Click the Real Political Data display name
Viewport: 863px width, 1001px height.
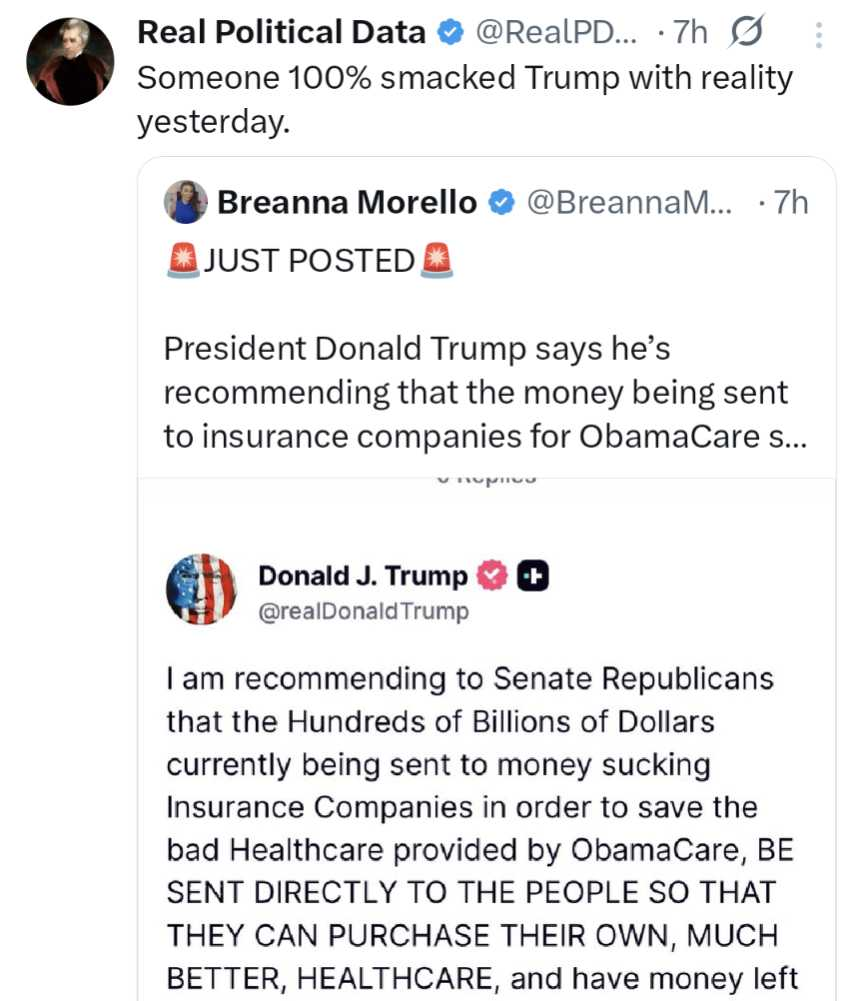point(281,33)
